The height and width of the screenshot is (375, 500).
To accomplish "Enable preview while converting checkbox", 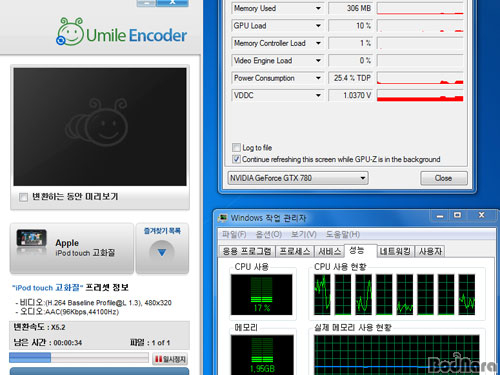I will (23, 197).
